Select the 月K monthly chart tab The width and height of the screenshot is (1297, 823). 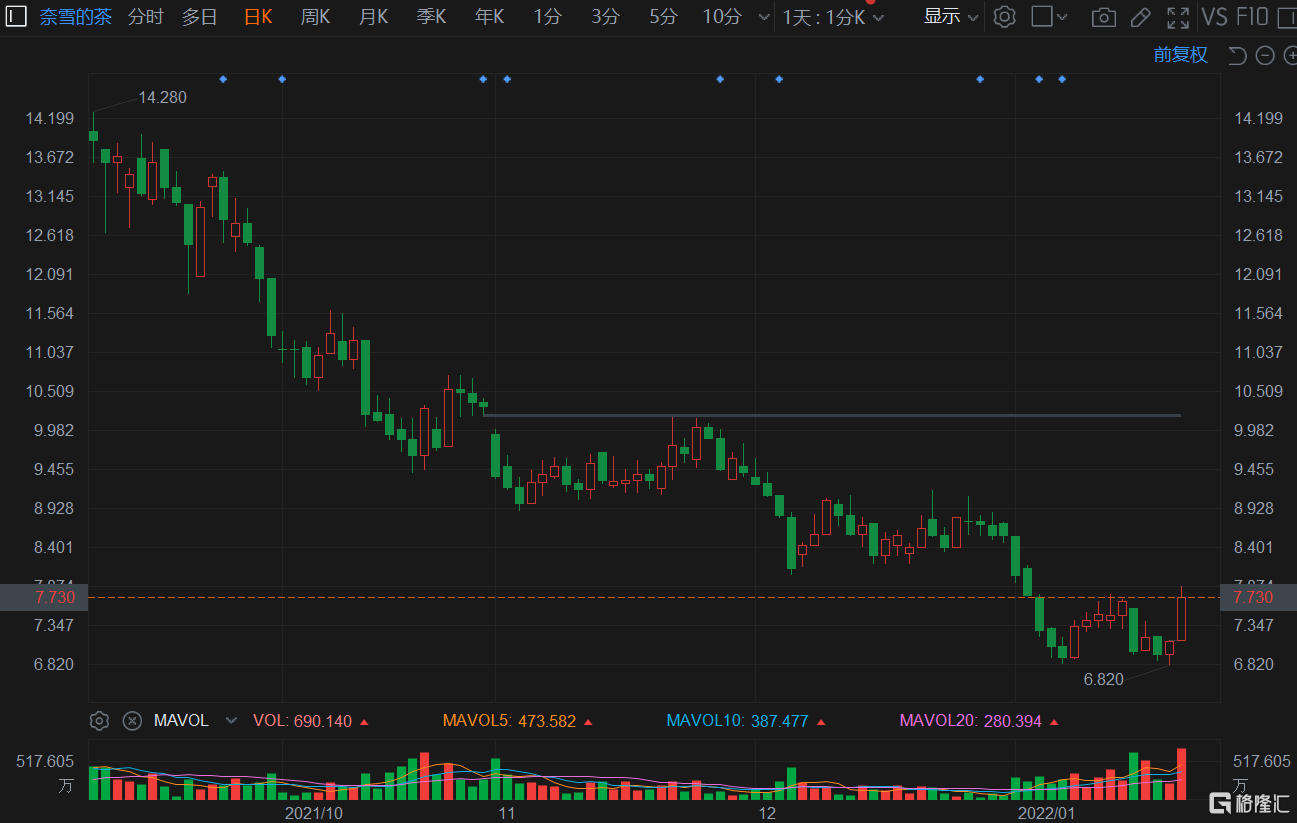click(374, 17)
